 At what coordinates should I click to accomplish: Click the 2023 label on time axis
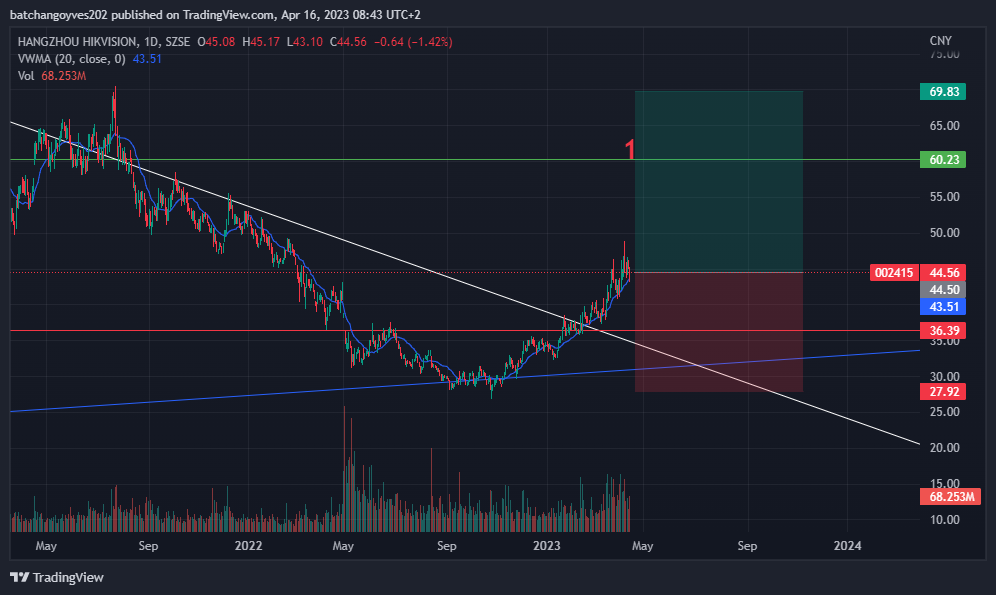click(546, 545)
